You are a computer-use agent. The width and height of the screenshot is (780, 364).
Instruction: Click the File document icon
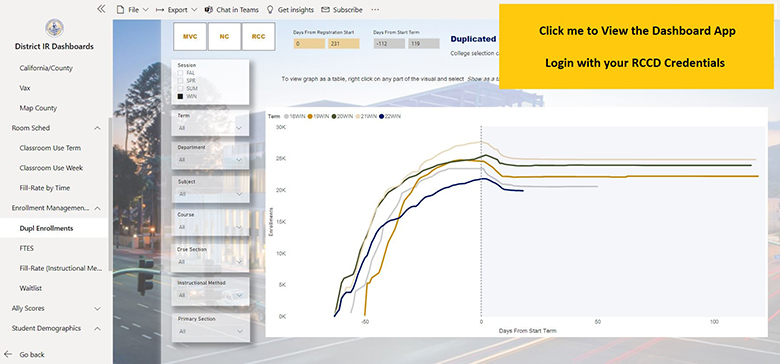tap(120, 9)
